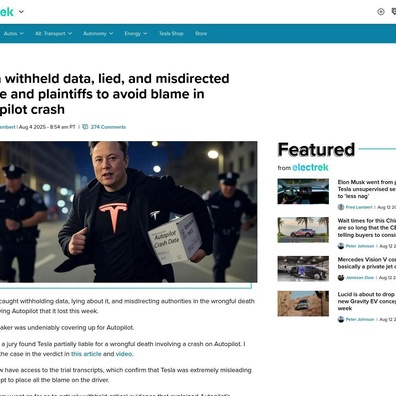The image size is (396, 396).
Task: Open the Alt. Transport menu
Action: click(50, 34)
